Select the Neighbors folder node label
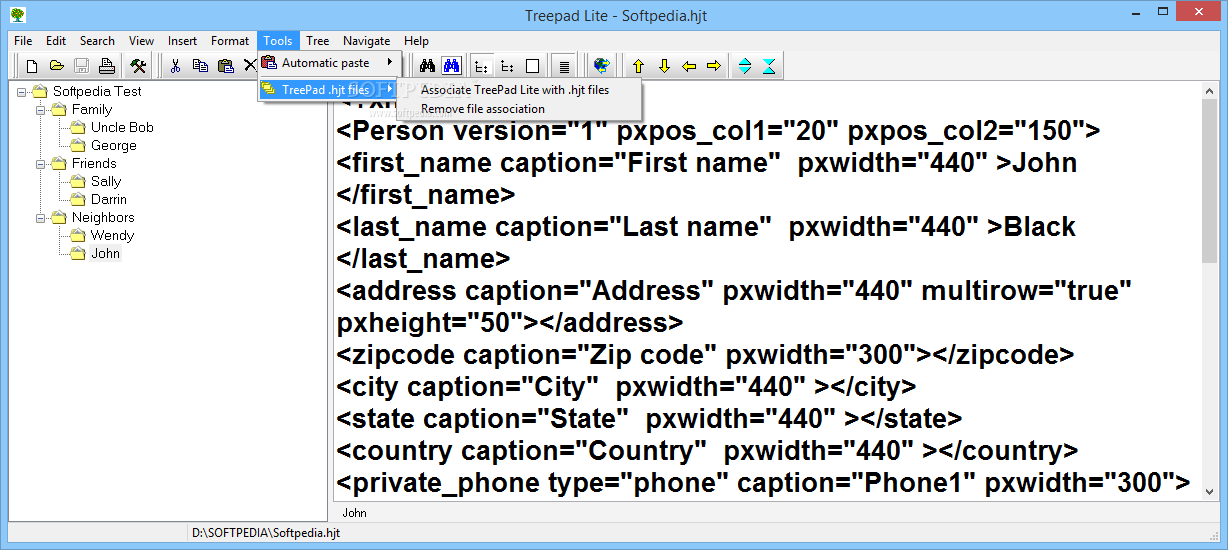Image resolution: width=1228 pixels, height=550 pixels. [x=103, y=217]
